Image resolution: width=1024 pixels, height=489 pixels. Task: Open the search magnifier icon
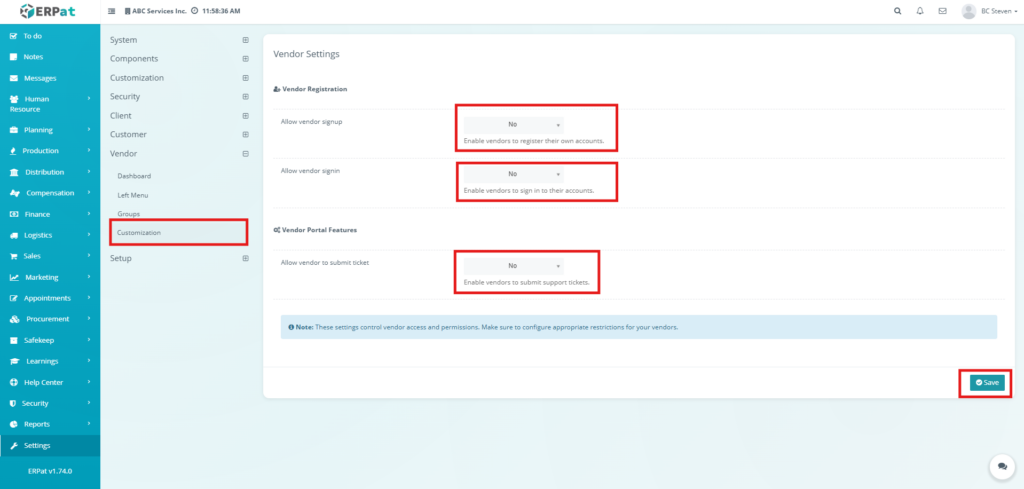(897, 11)
